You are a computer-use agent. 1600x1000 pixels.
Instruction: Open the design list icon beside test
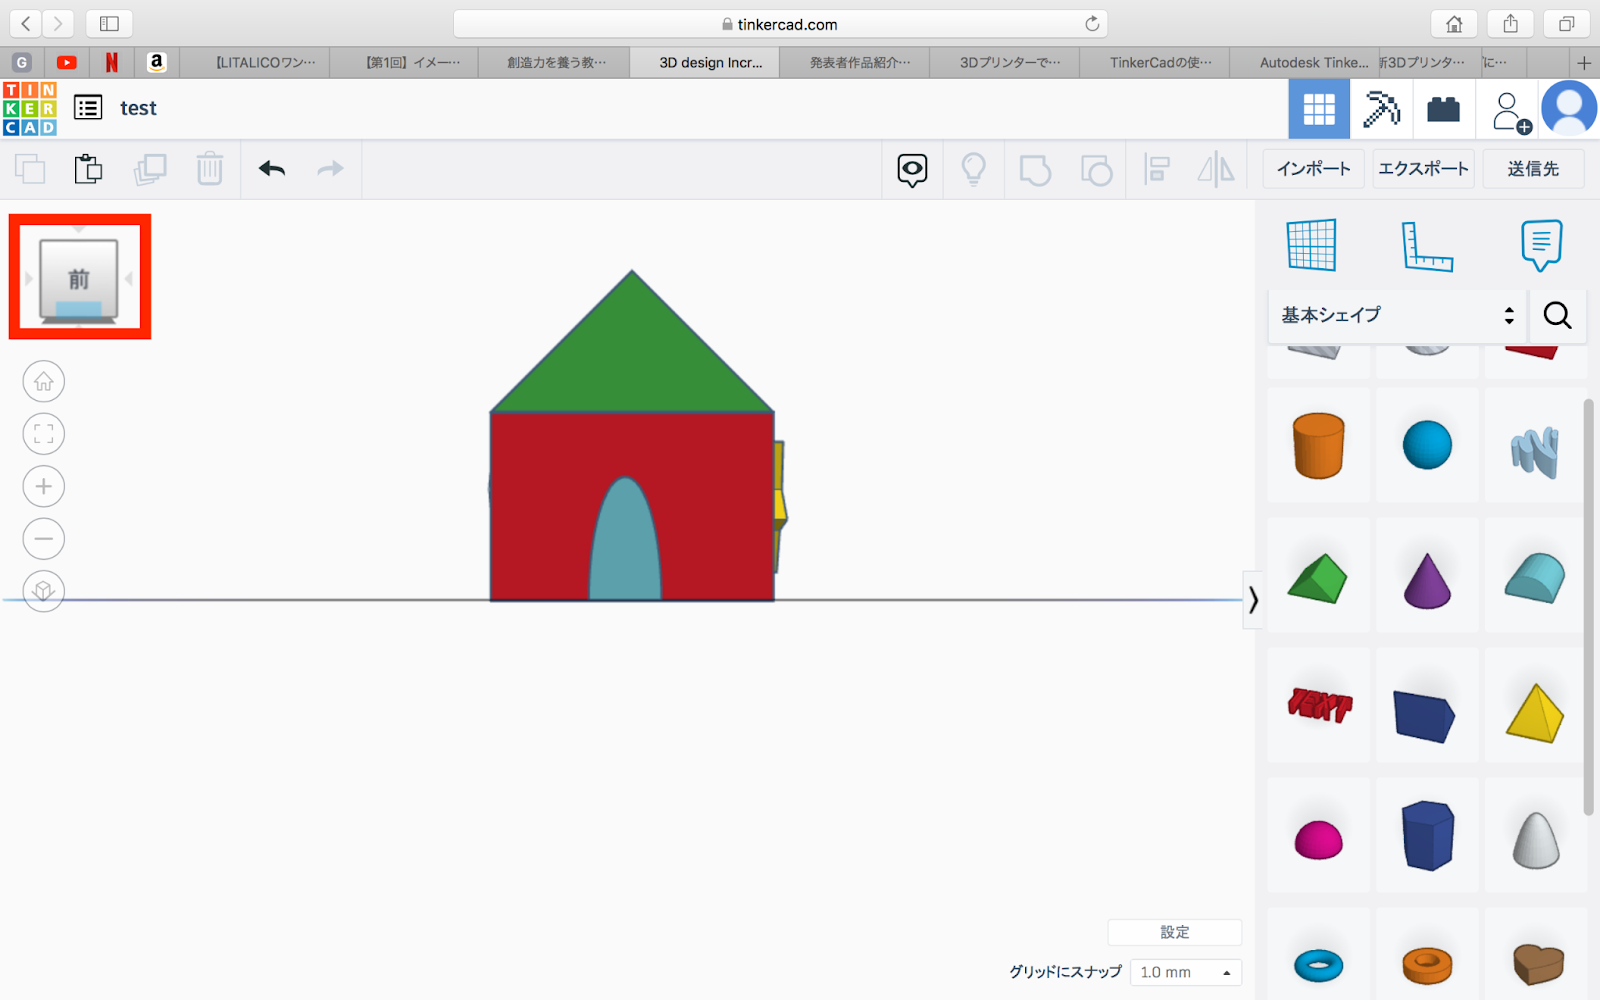click(x=88, y=108)
